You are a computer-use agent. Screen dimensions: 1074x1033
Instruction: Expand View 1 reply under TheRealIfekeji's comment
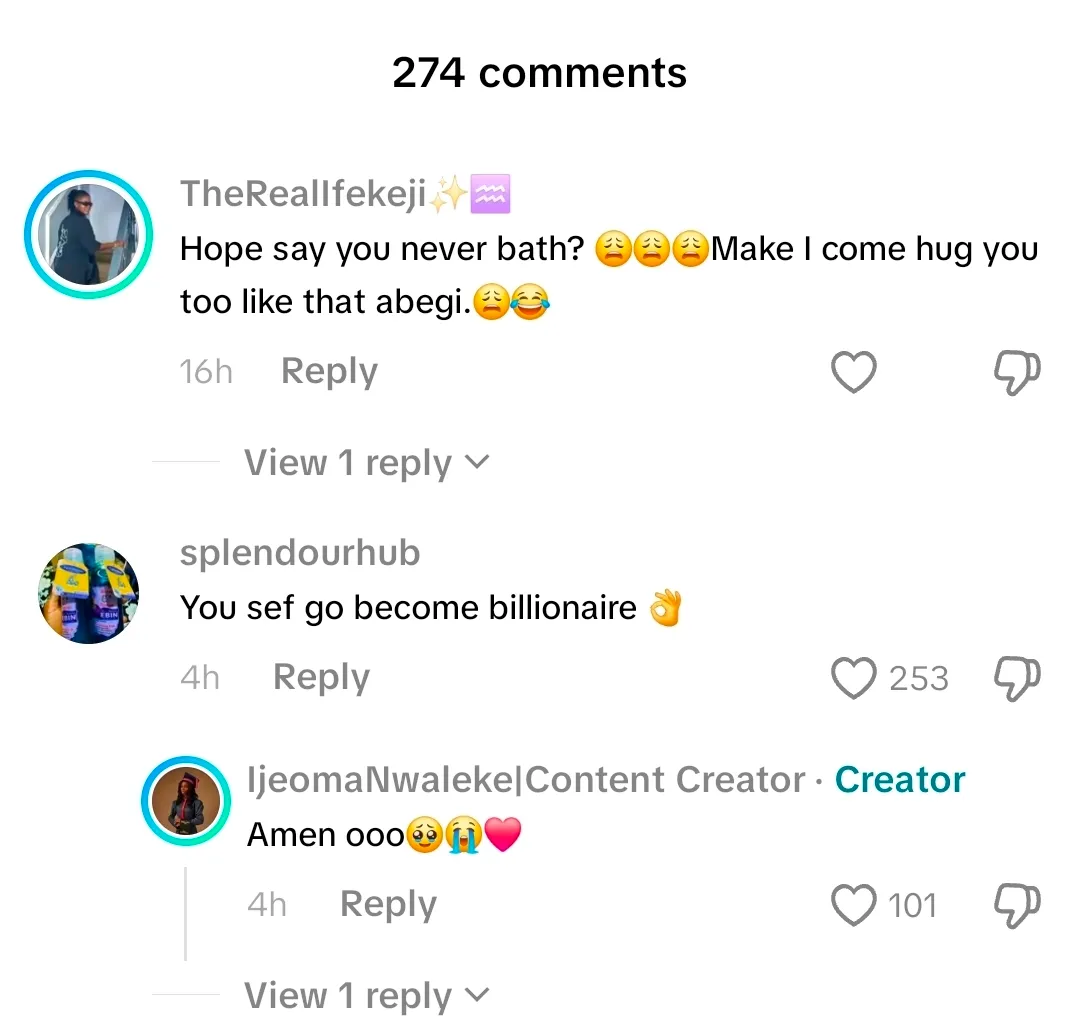(x=366, y=463)
